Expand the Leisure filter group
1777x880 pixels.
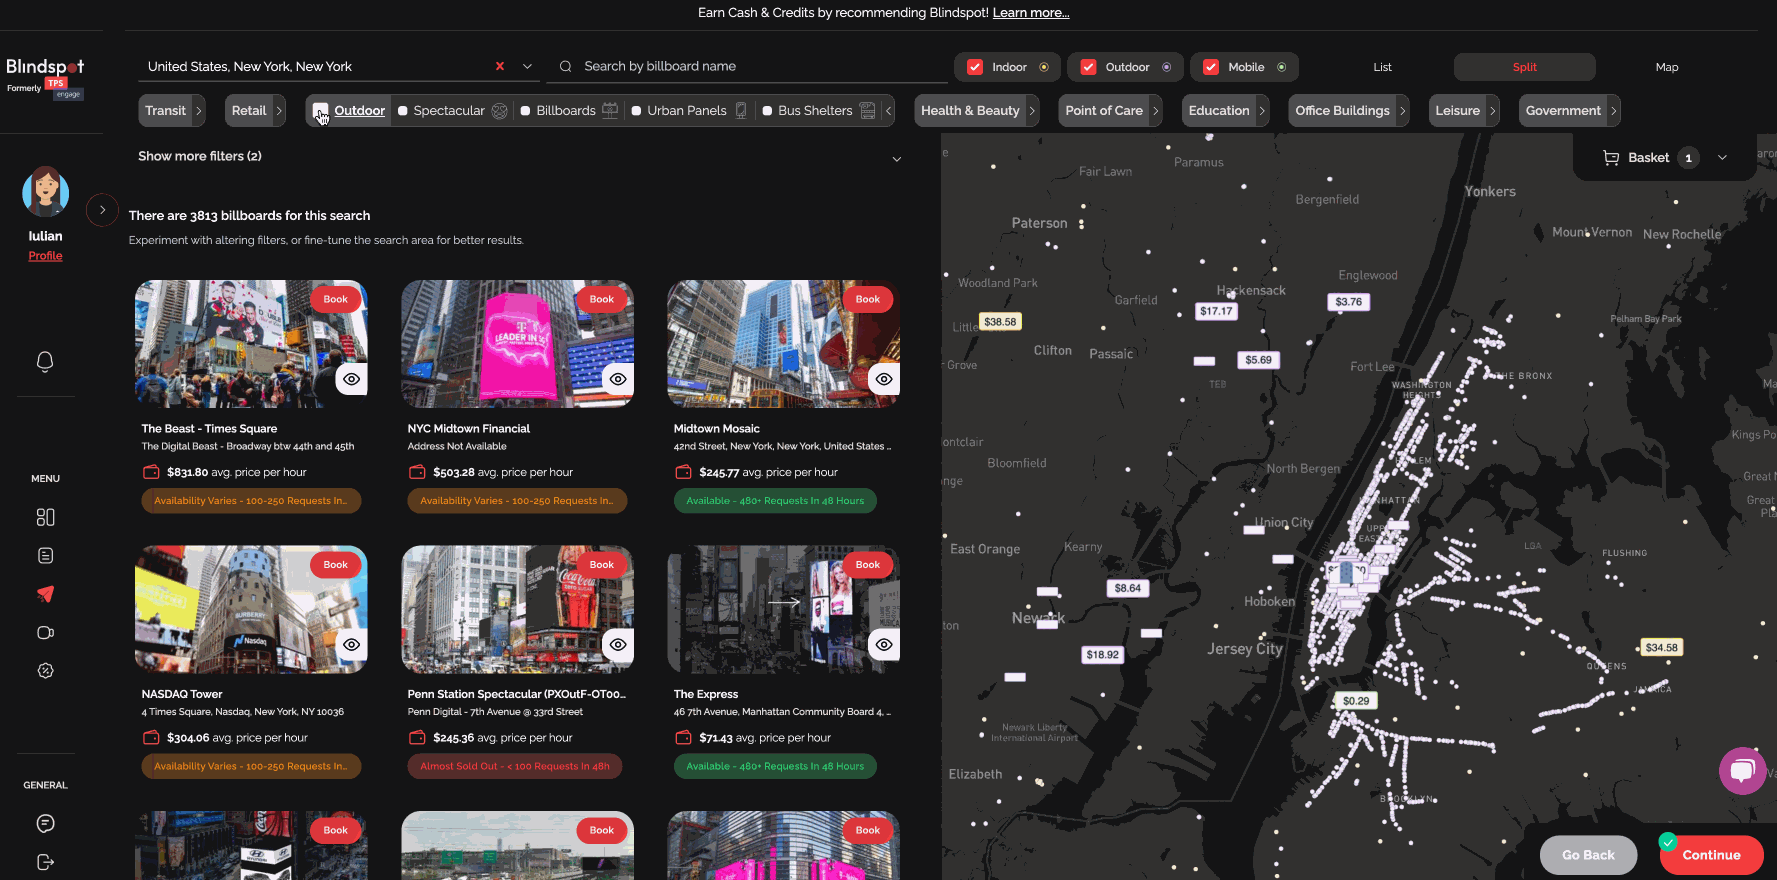tap(1492, 111)
